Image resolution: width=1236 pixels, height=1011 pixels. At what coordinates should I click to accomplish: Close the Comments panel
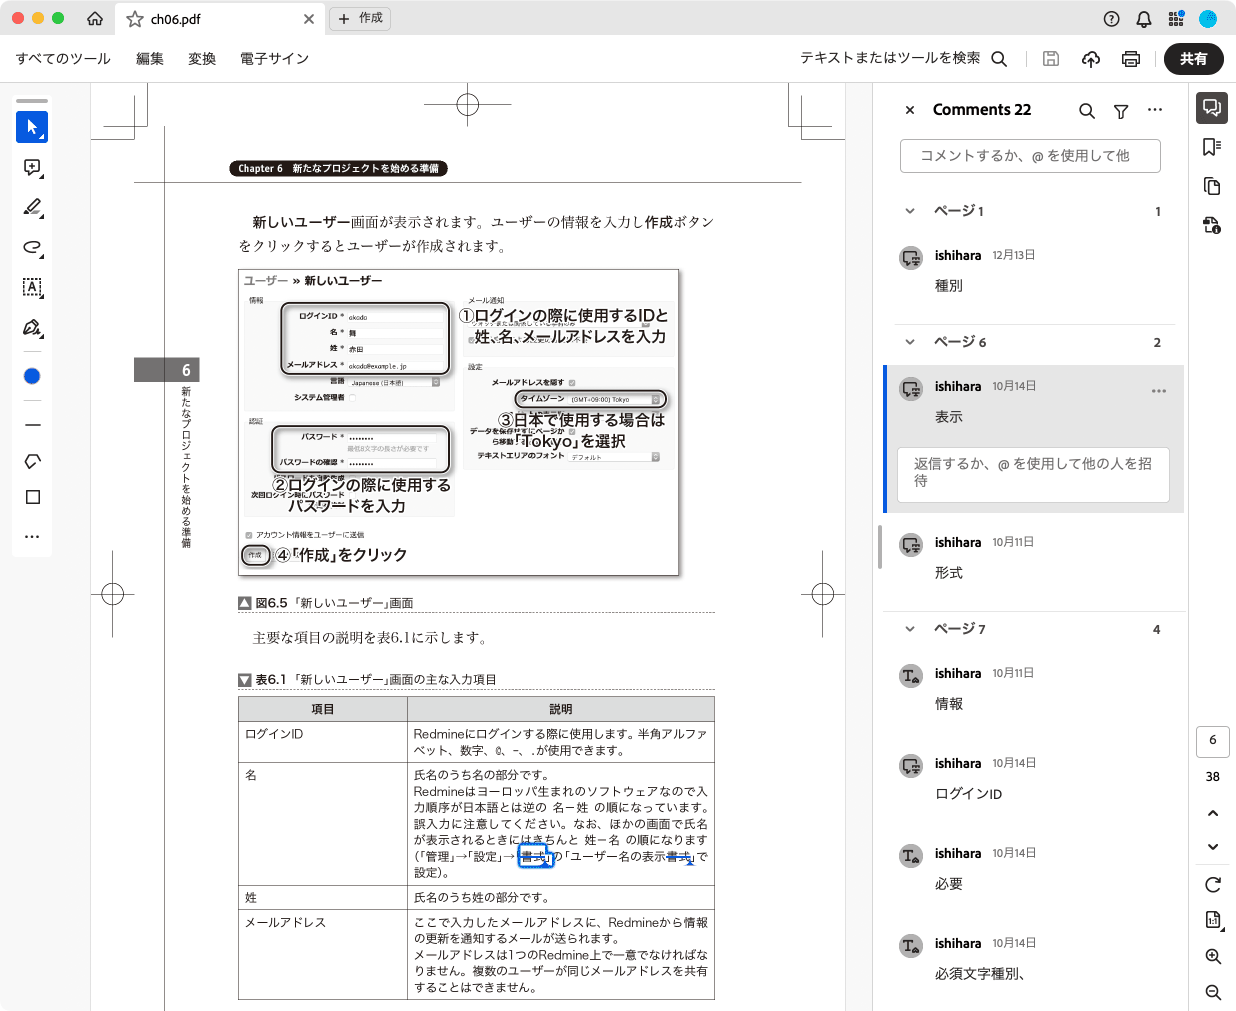click(910, 110)
